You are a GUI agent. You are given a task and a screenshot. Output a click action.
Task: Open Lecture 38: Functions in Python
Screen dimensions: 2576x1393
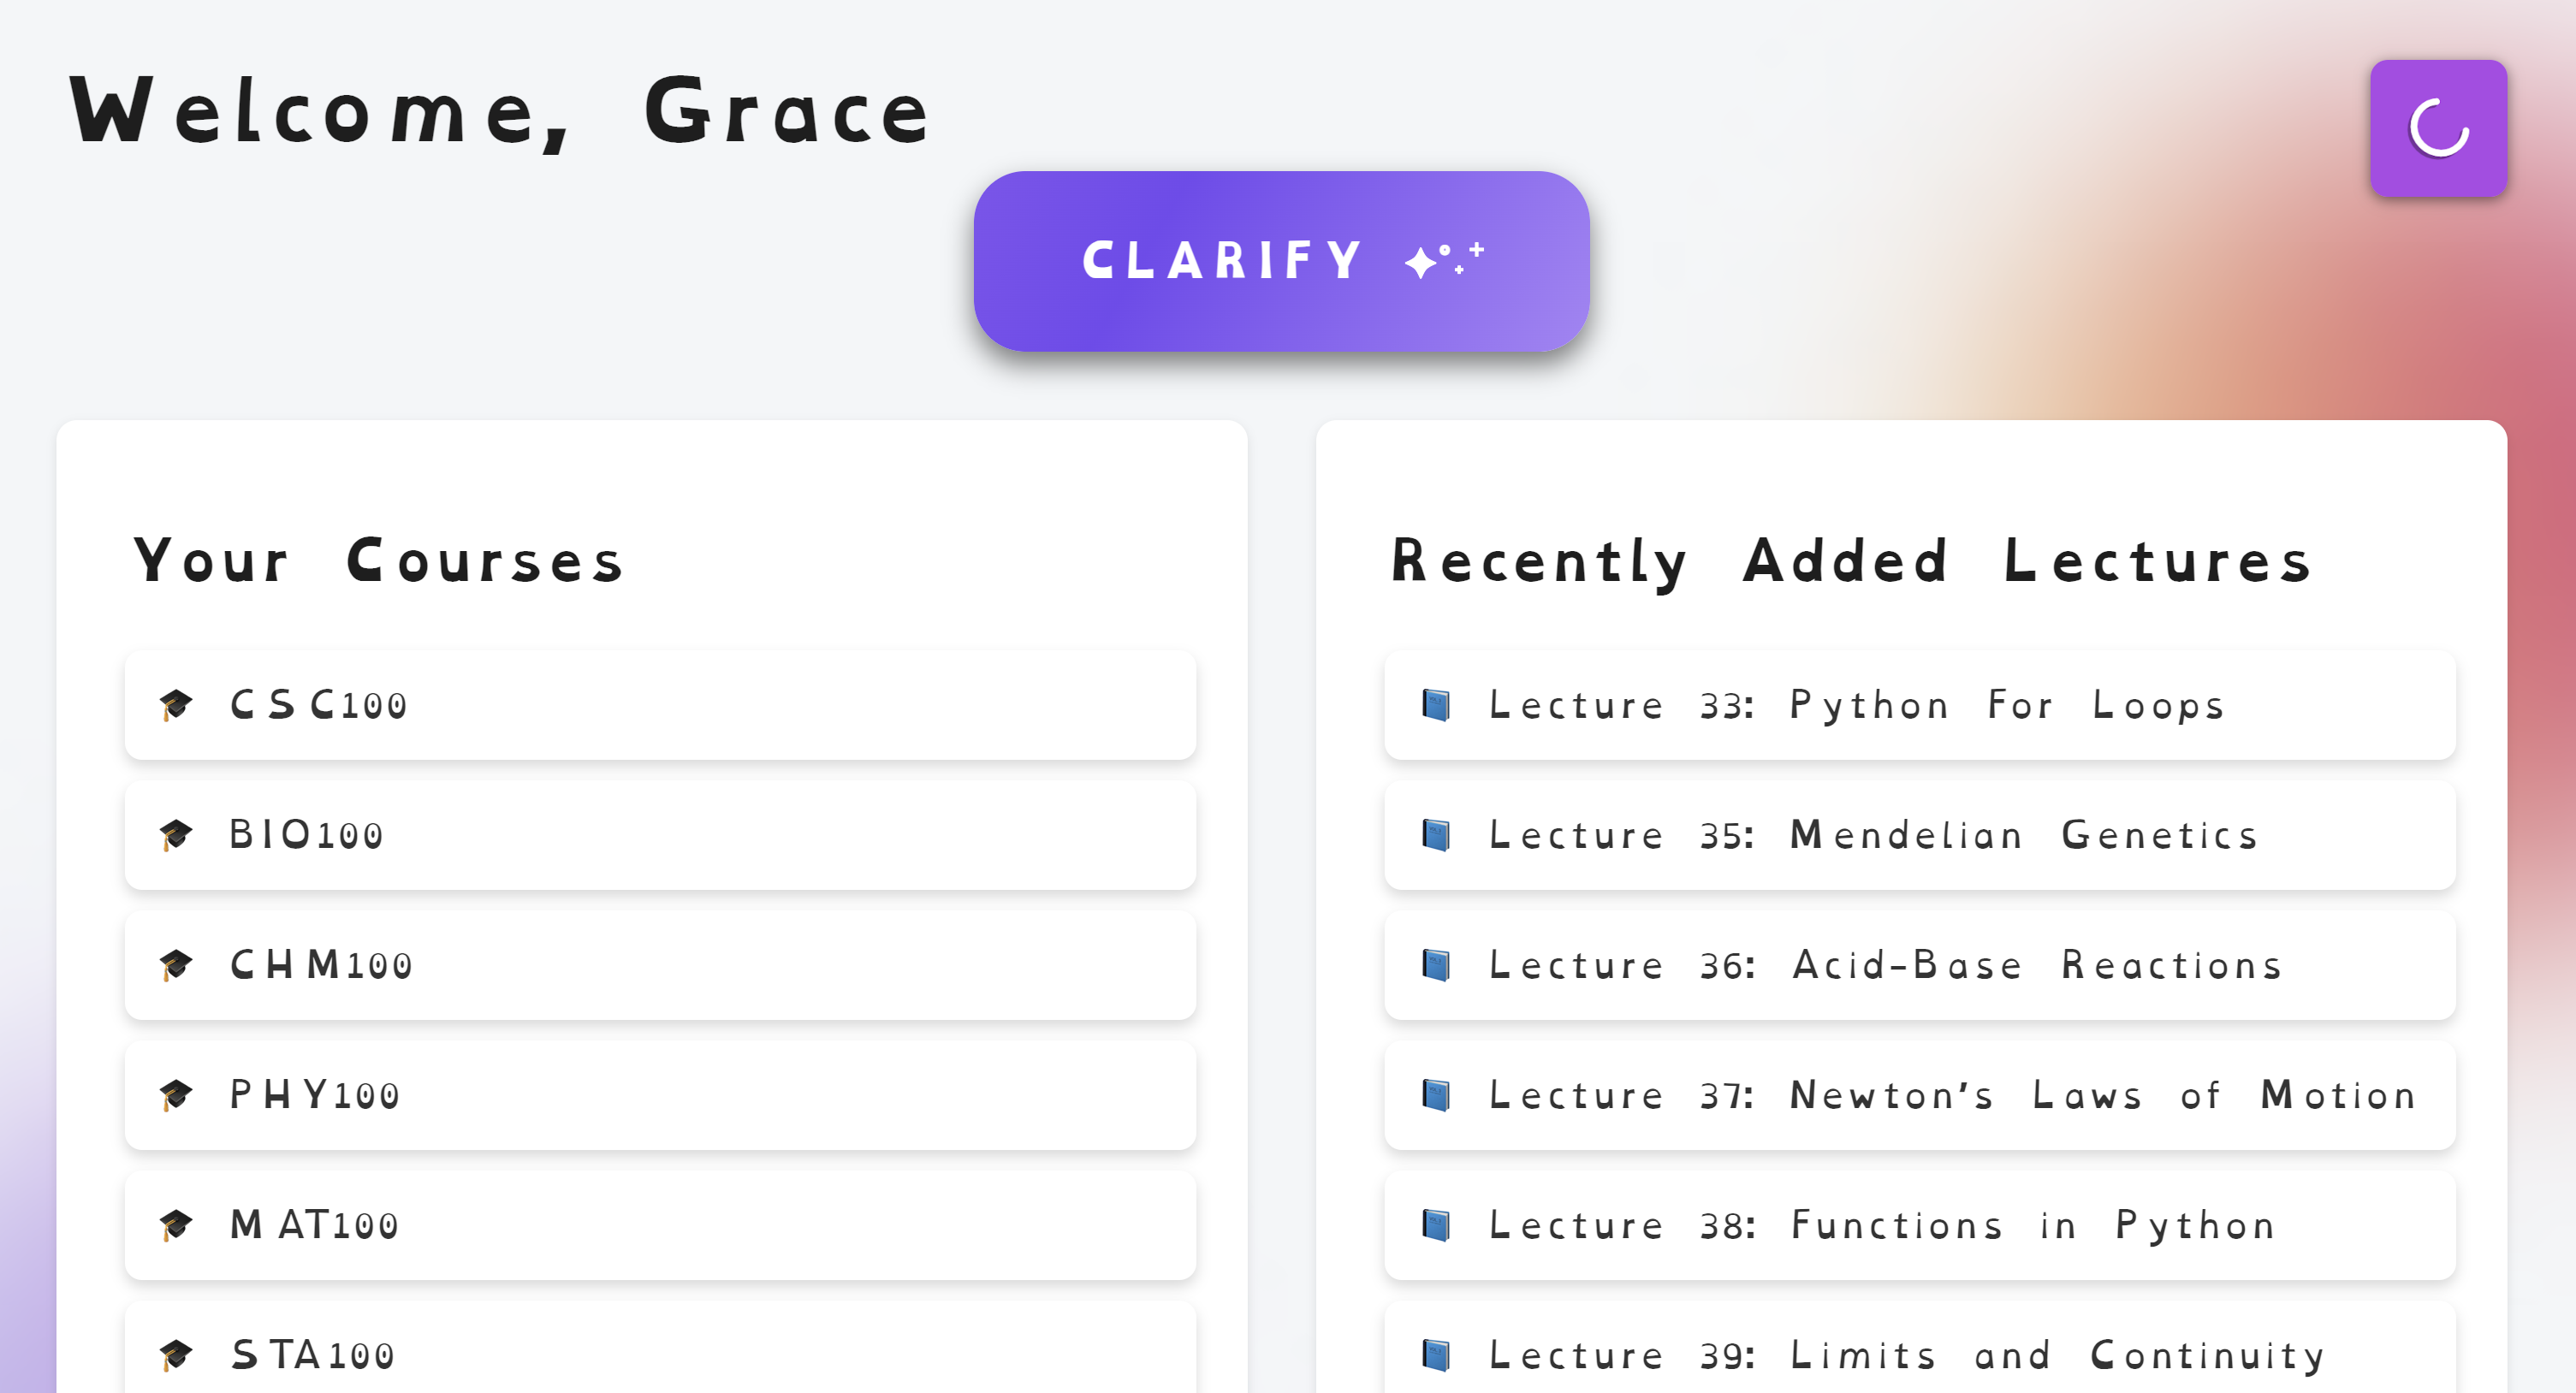[x=1920, y=1225]
